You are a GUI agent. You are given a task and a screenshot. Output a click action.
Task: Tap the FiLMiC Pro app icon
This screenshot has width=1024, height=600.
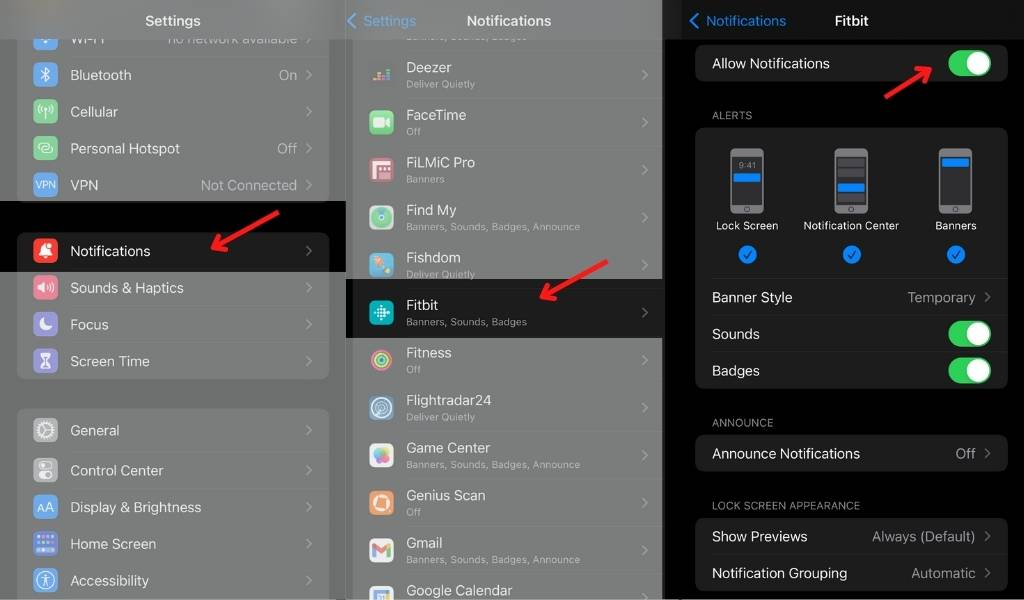coord(381,170)
